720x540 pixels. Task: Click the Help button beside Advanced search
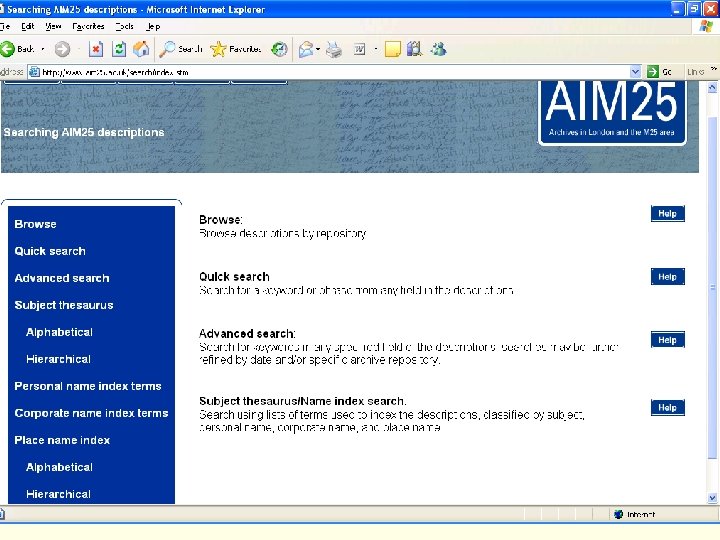(668, 340)
